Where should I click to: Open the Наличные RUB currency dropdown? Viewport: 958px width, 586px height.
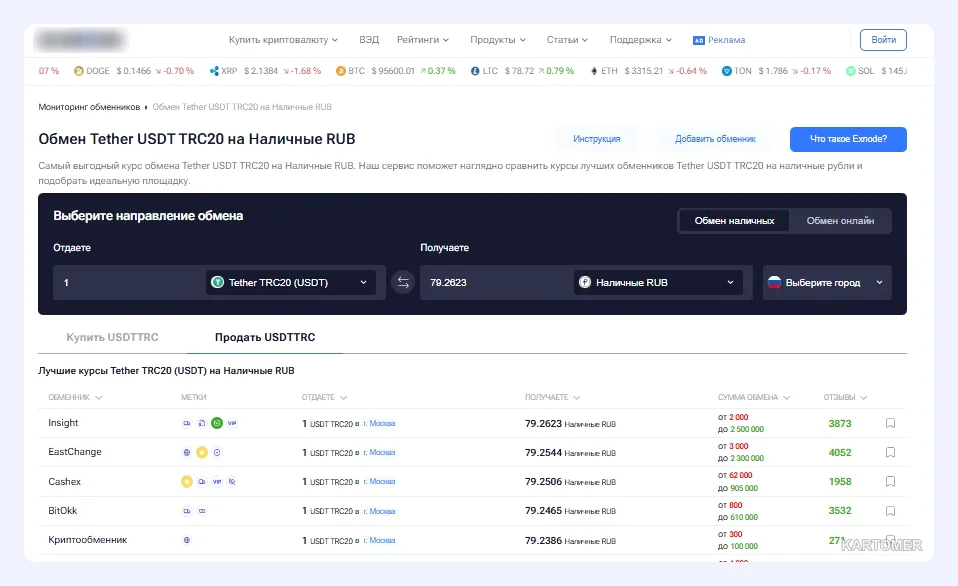pos(659,282)
